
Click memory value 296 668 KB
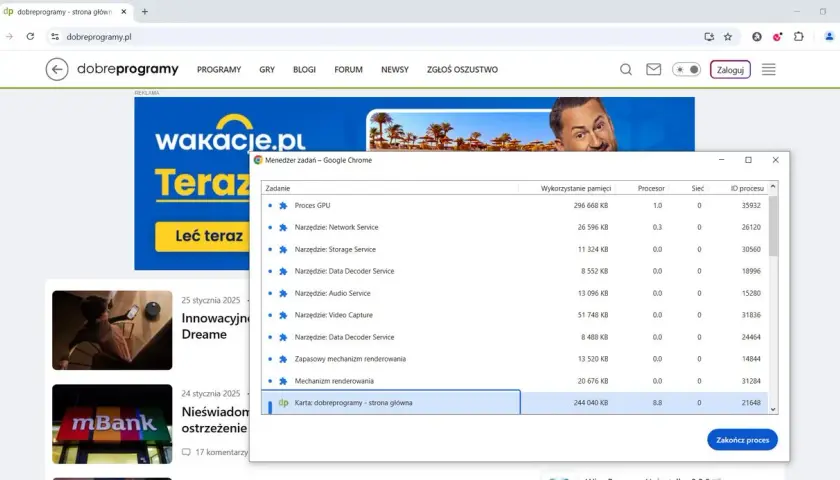pos(591,205)
